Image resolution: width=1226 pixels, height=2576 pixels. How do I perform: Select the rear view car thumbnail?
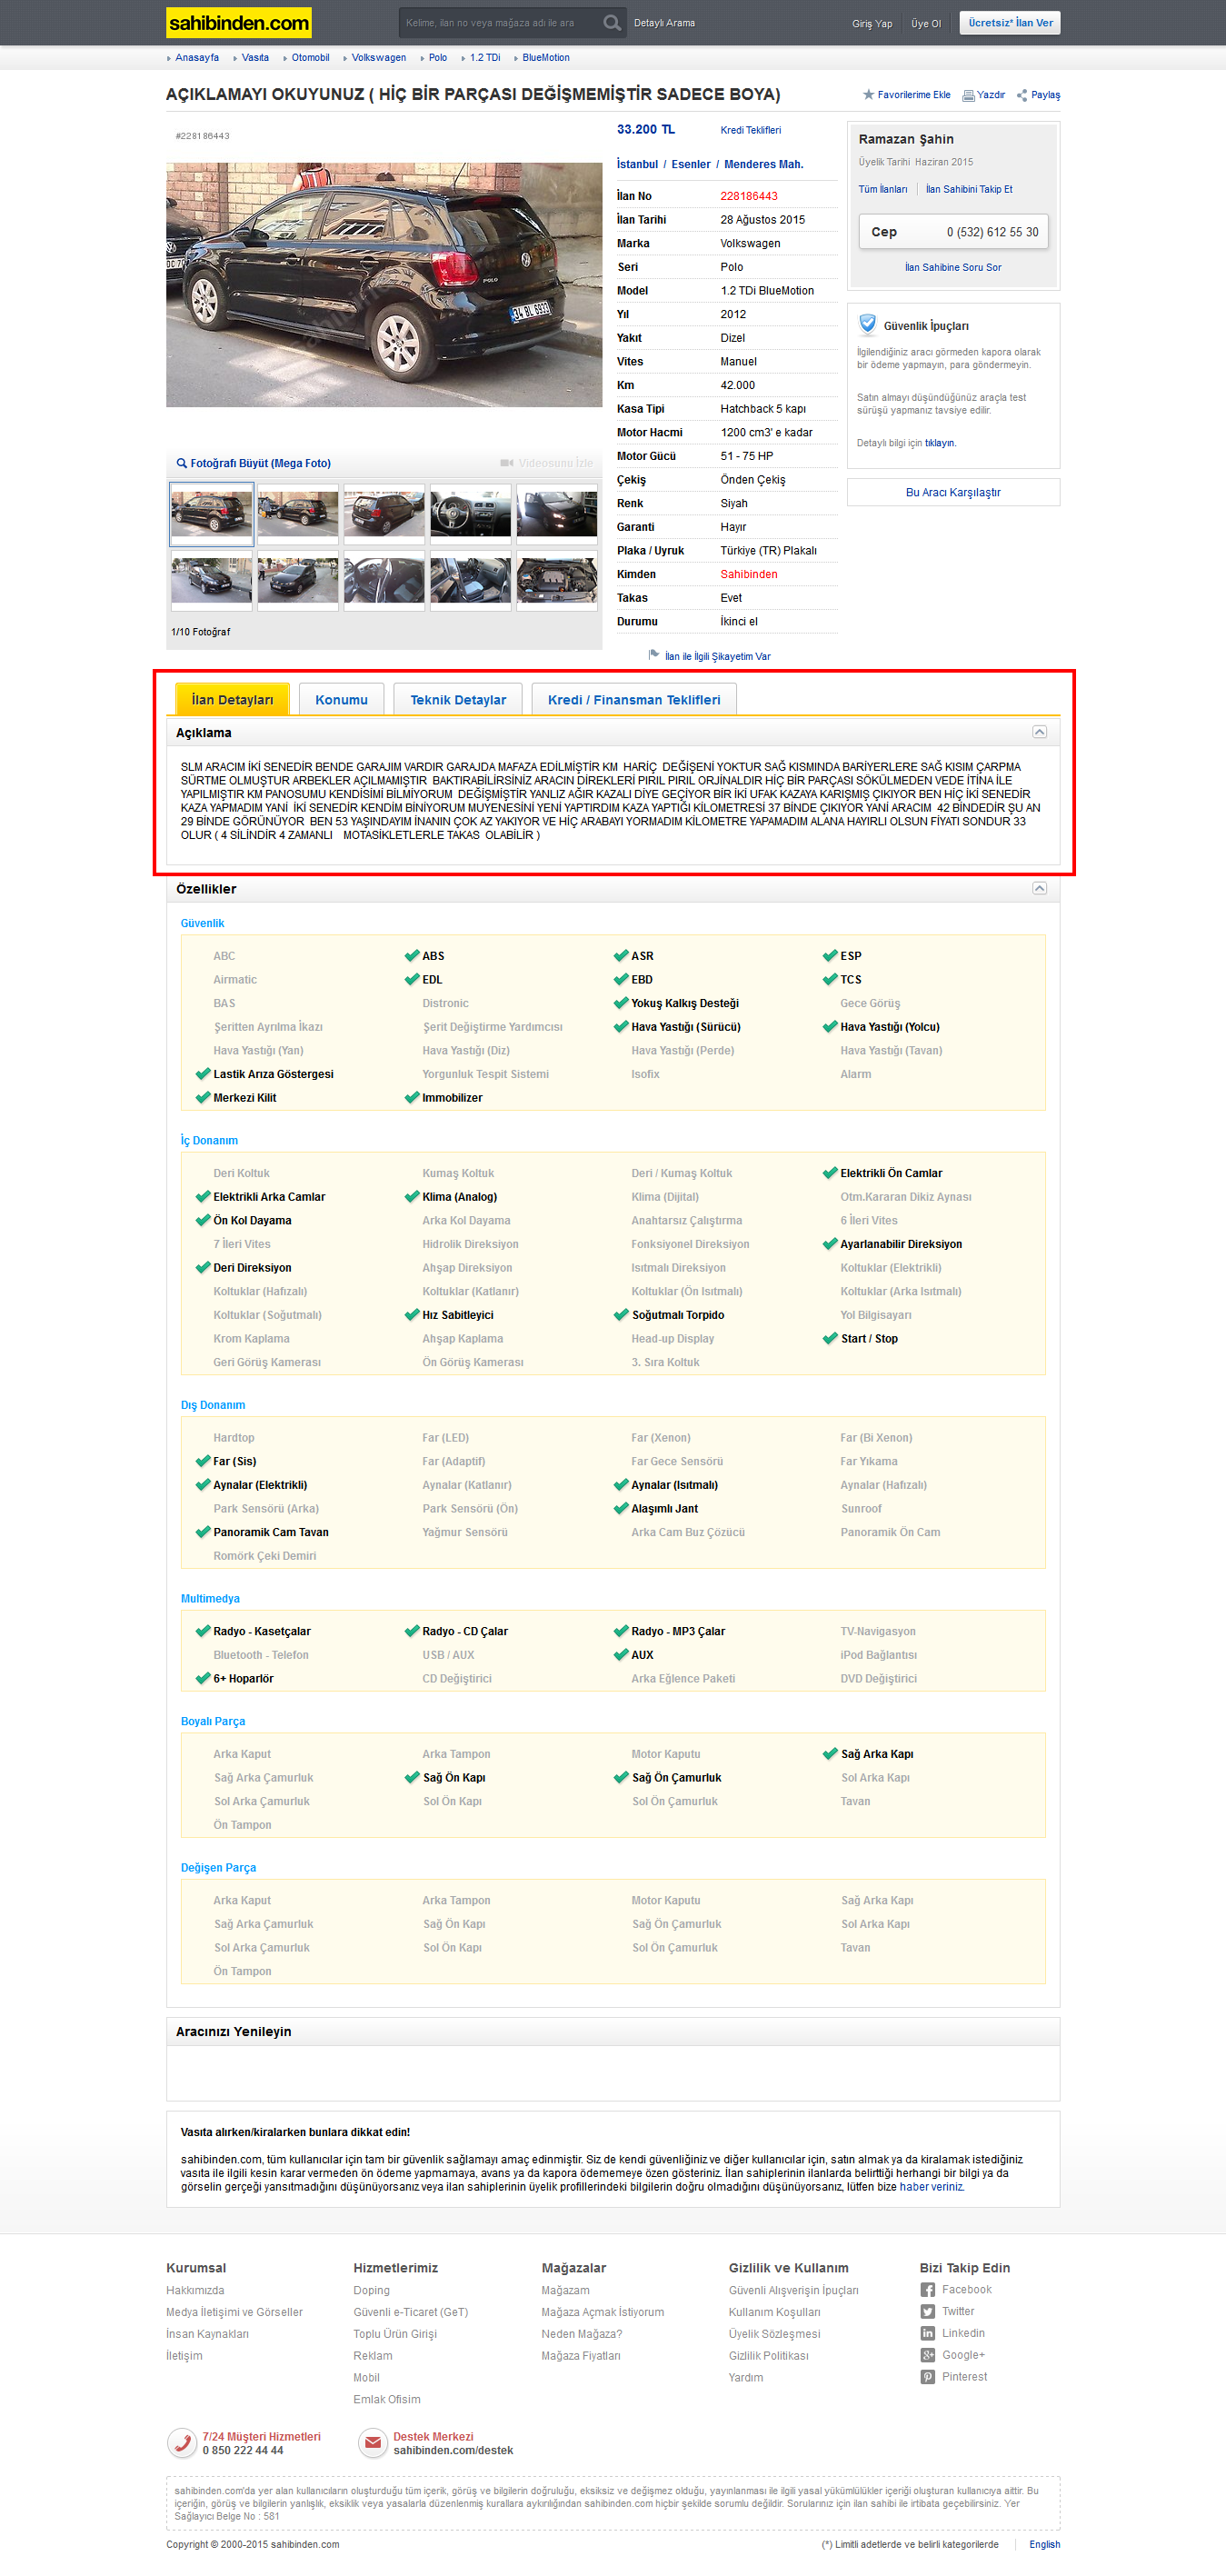coord(384,513)
